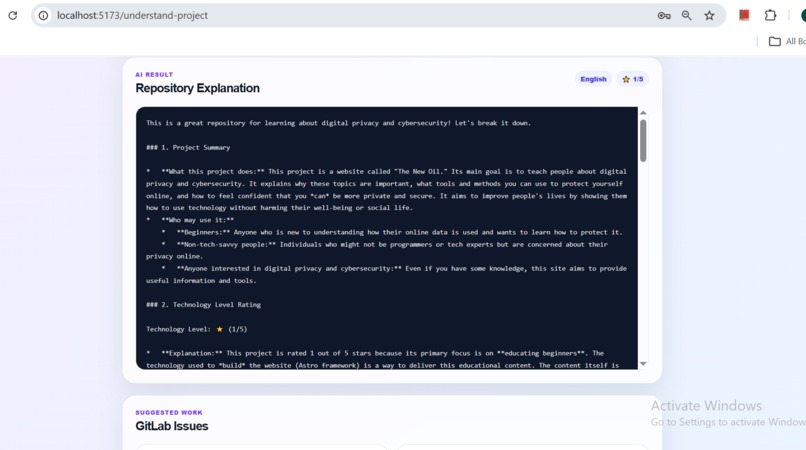The height and width of the screenshot is (450, 806).
Task: Click the SUGGESTED WORK label
Action: [x=169, y=412]
